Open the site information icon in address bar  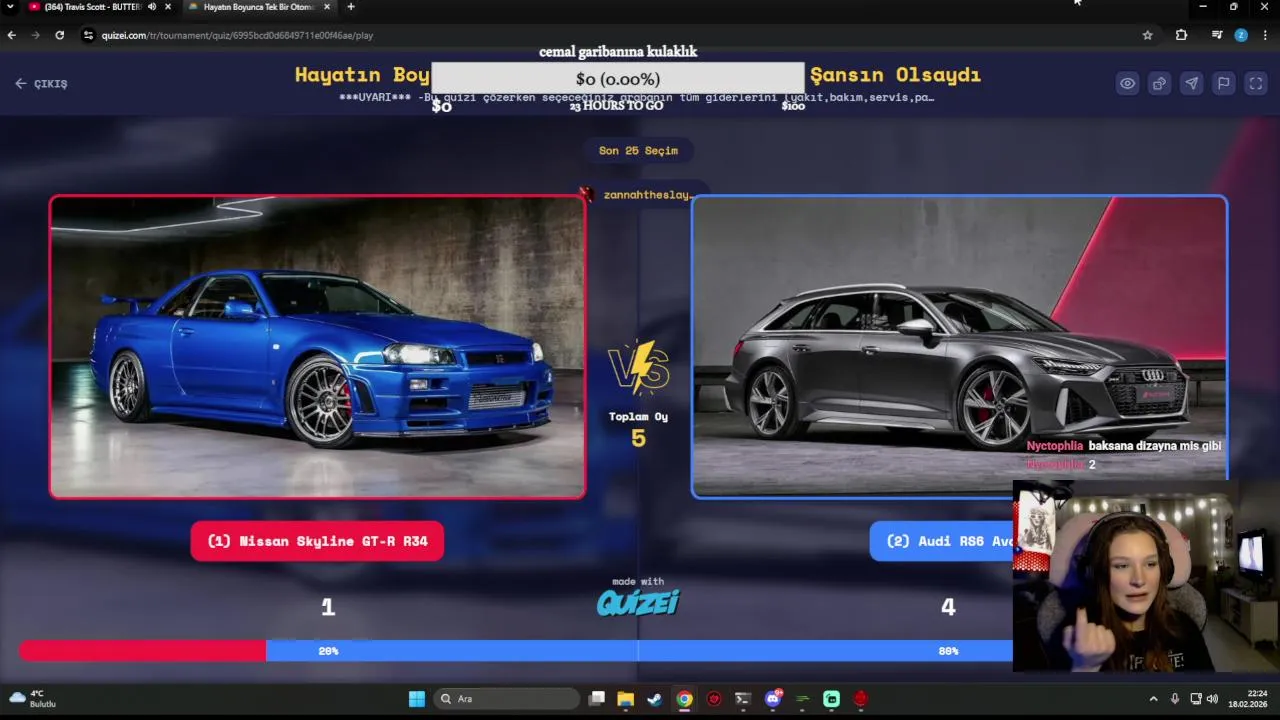coord(88,35)
